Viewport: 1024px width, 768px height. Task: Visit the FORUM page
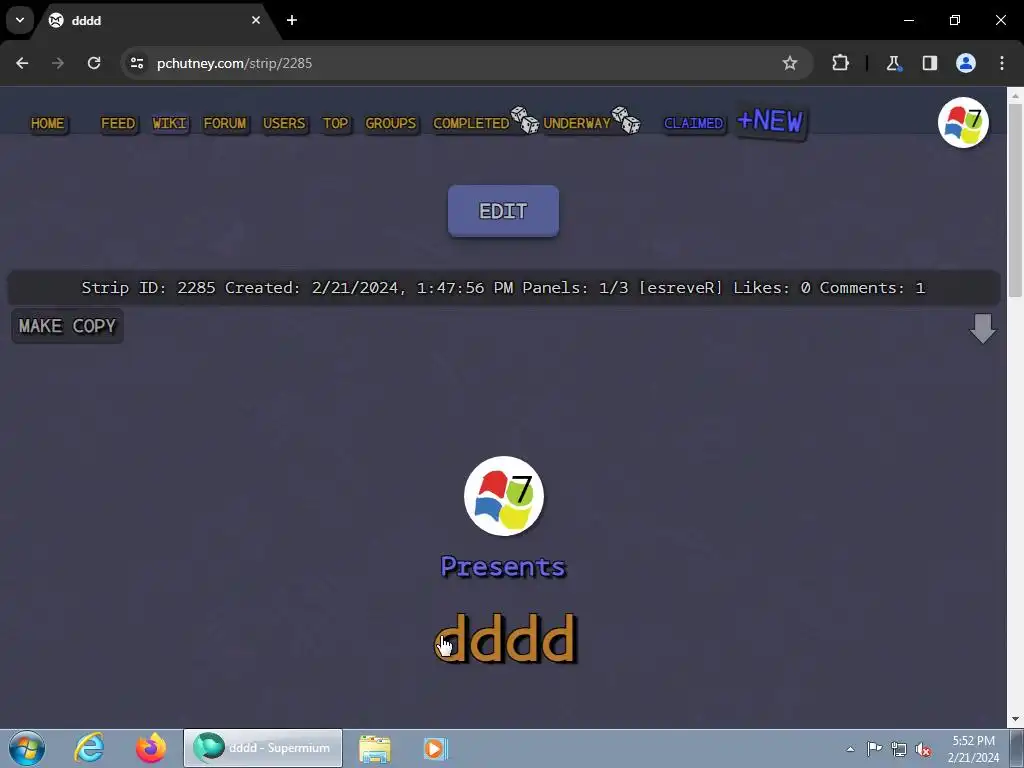tap(225, 123)
